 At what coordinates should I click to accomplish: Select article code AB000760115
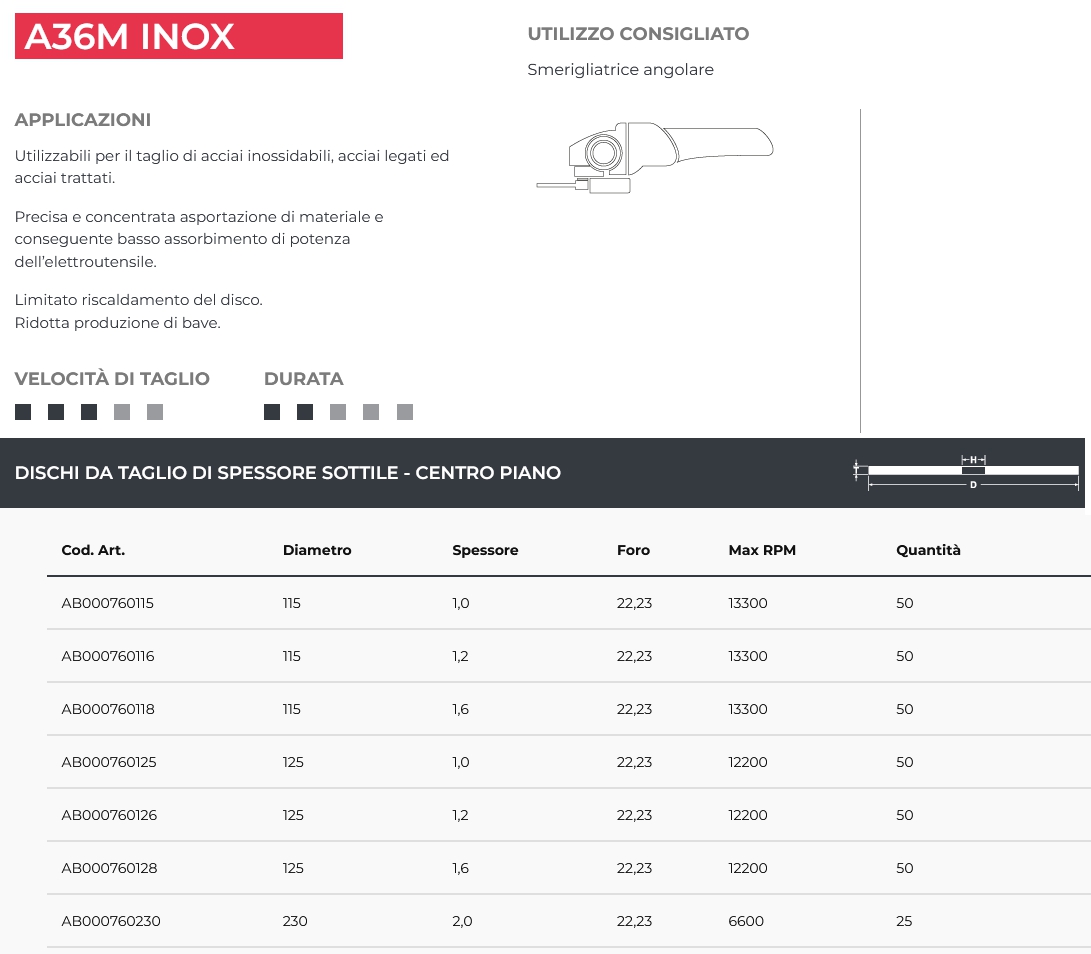point(107,603)
